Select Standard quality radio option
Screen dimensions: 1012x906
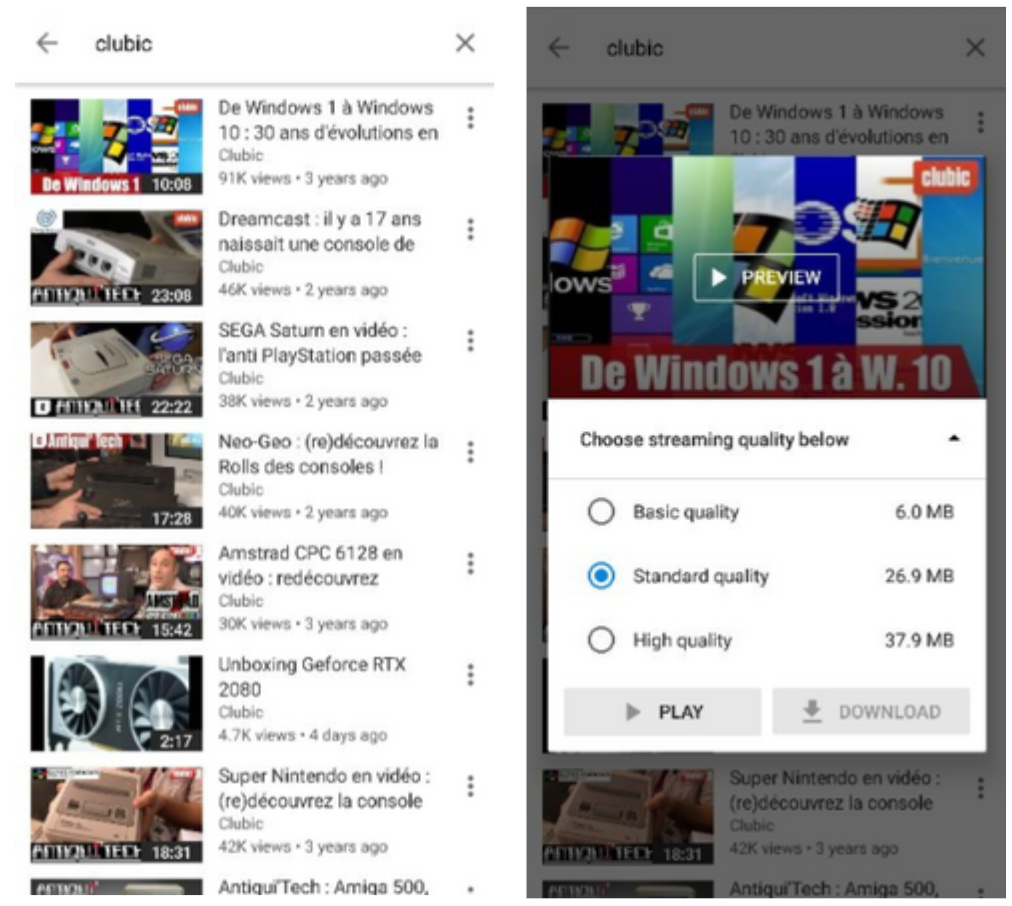pos(601,576)
